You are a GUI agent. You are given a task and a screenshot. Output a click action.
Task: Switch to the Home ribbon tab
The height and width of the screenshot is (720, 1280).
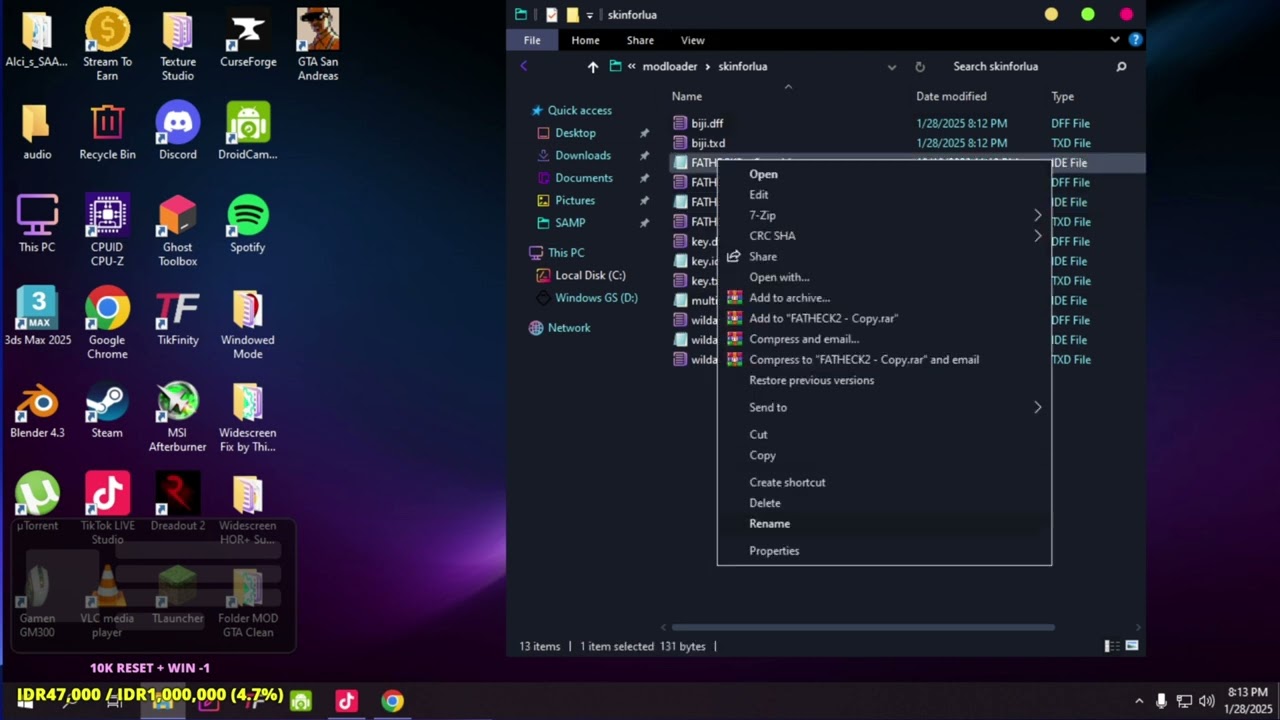pos(585,40)
